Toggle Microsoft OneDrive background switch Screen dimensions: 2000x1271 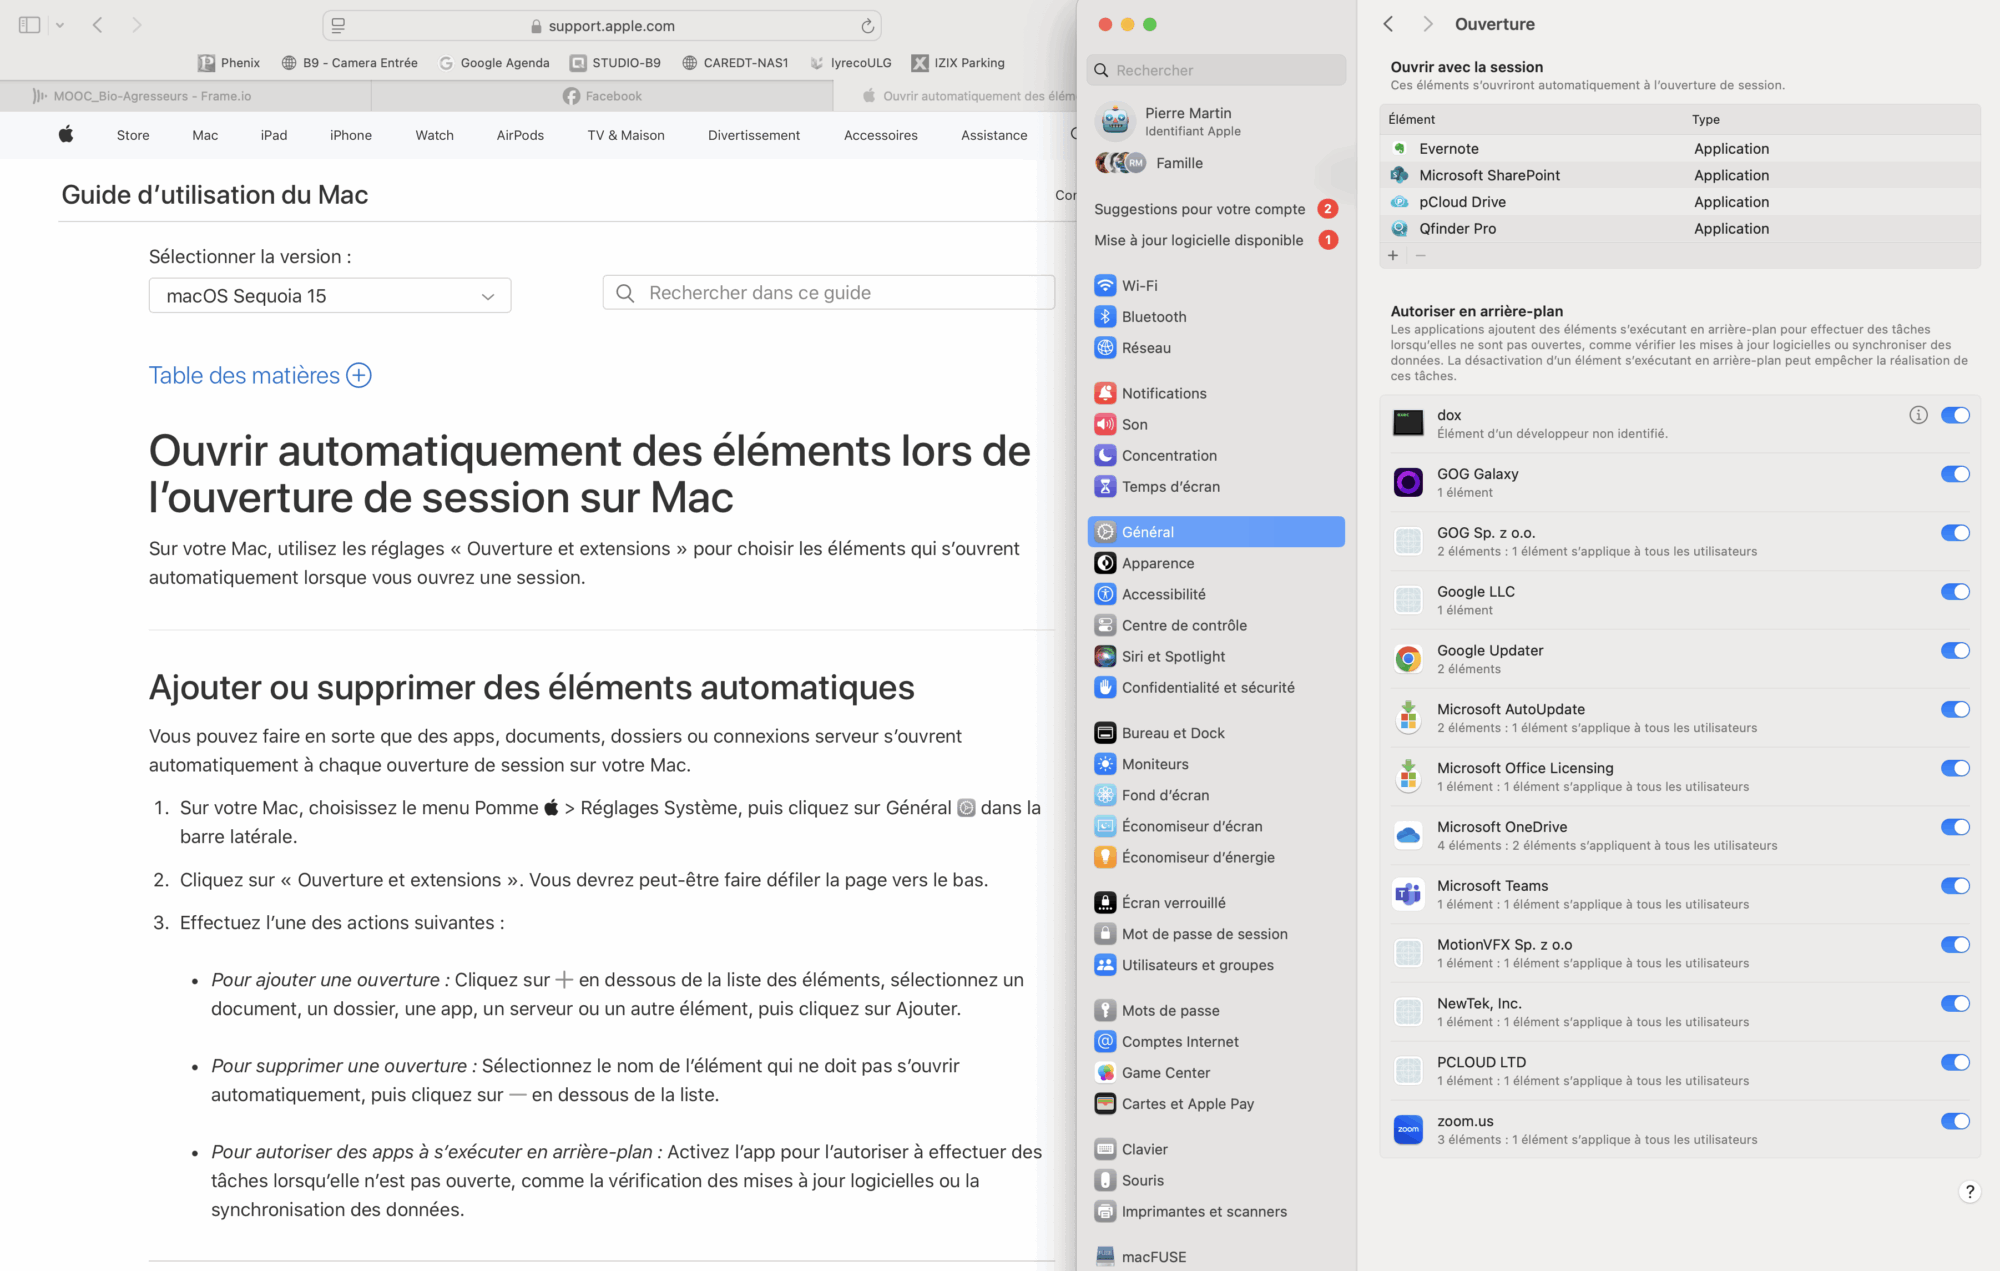1955,827
